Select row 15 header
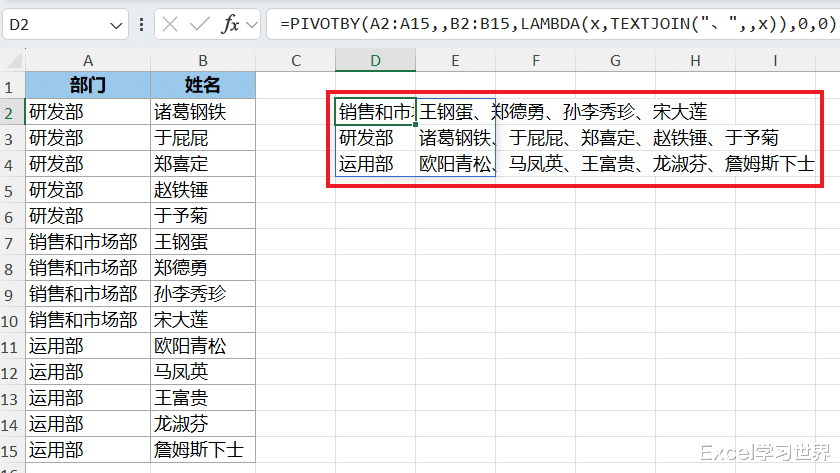 tap(10, 451)
